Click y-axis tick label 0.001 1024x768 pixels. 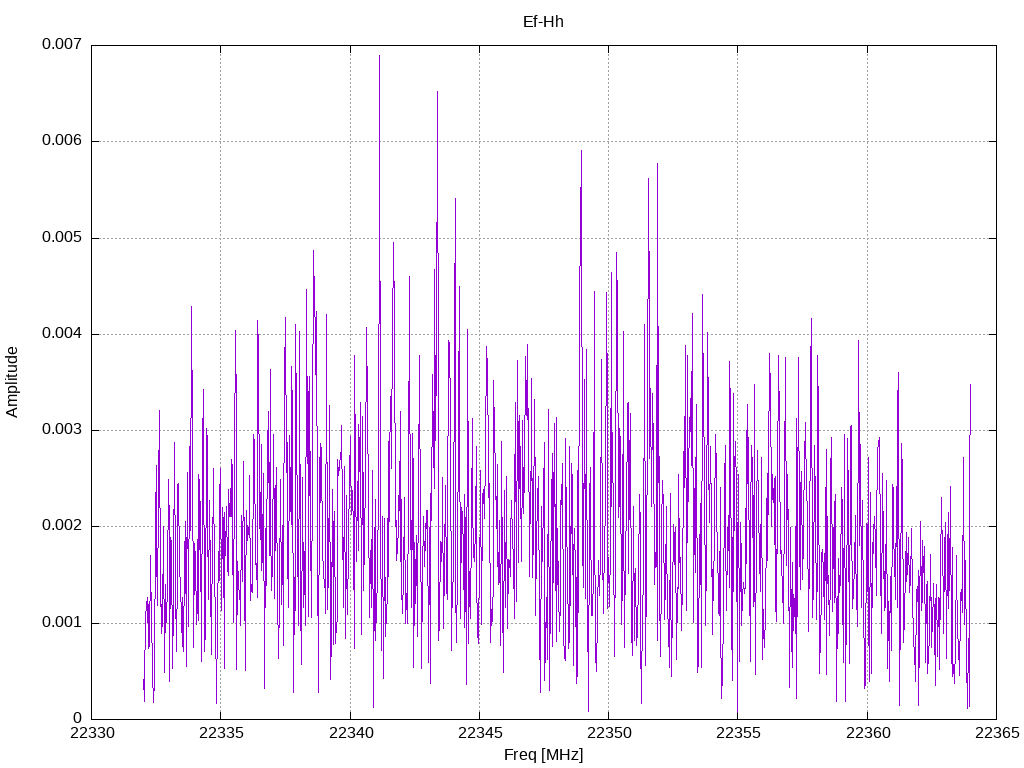pos(62,622)
